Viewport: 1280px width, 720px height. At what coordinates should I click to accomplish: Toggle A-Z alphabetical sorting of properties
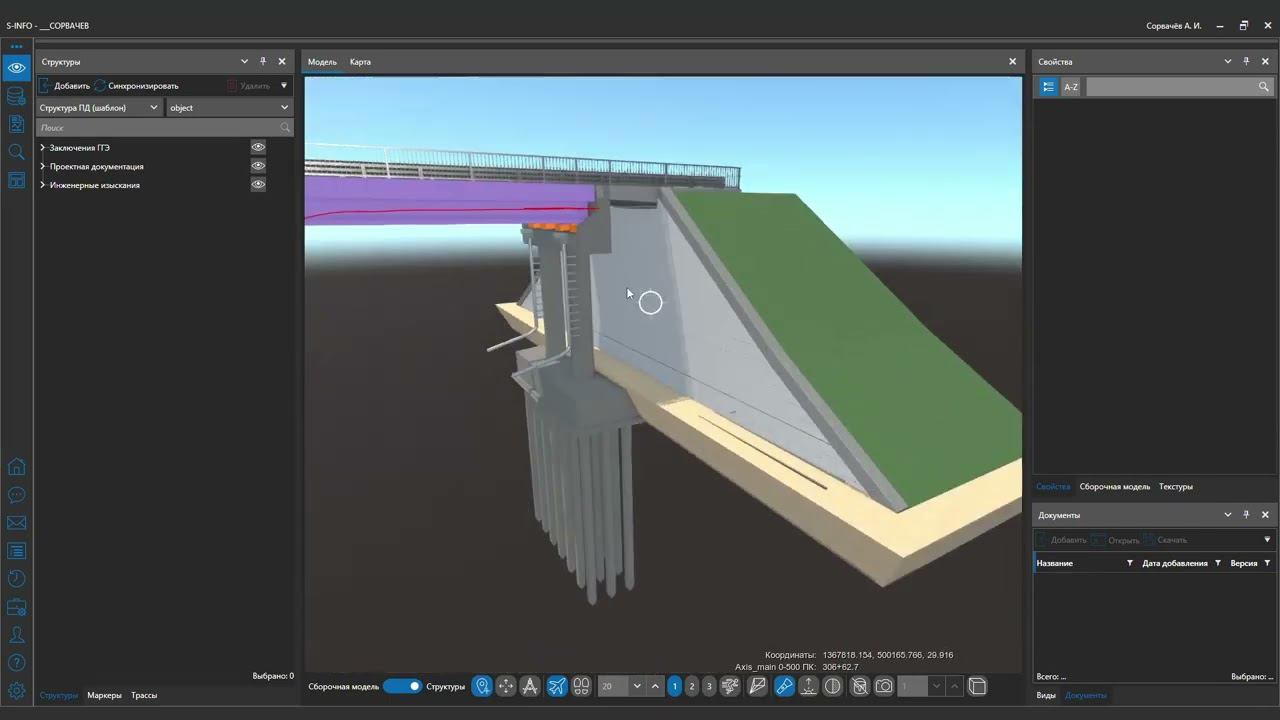[1071, 87]
